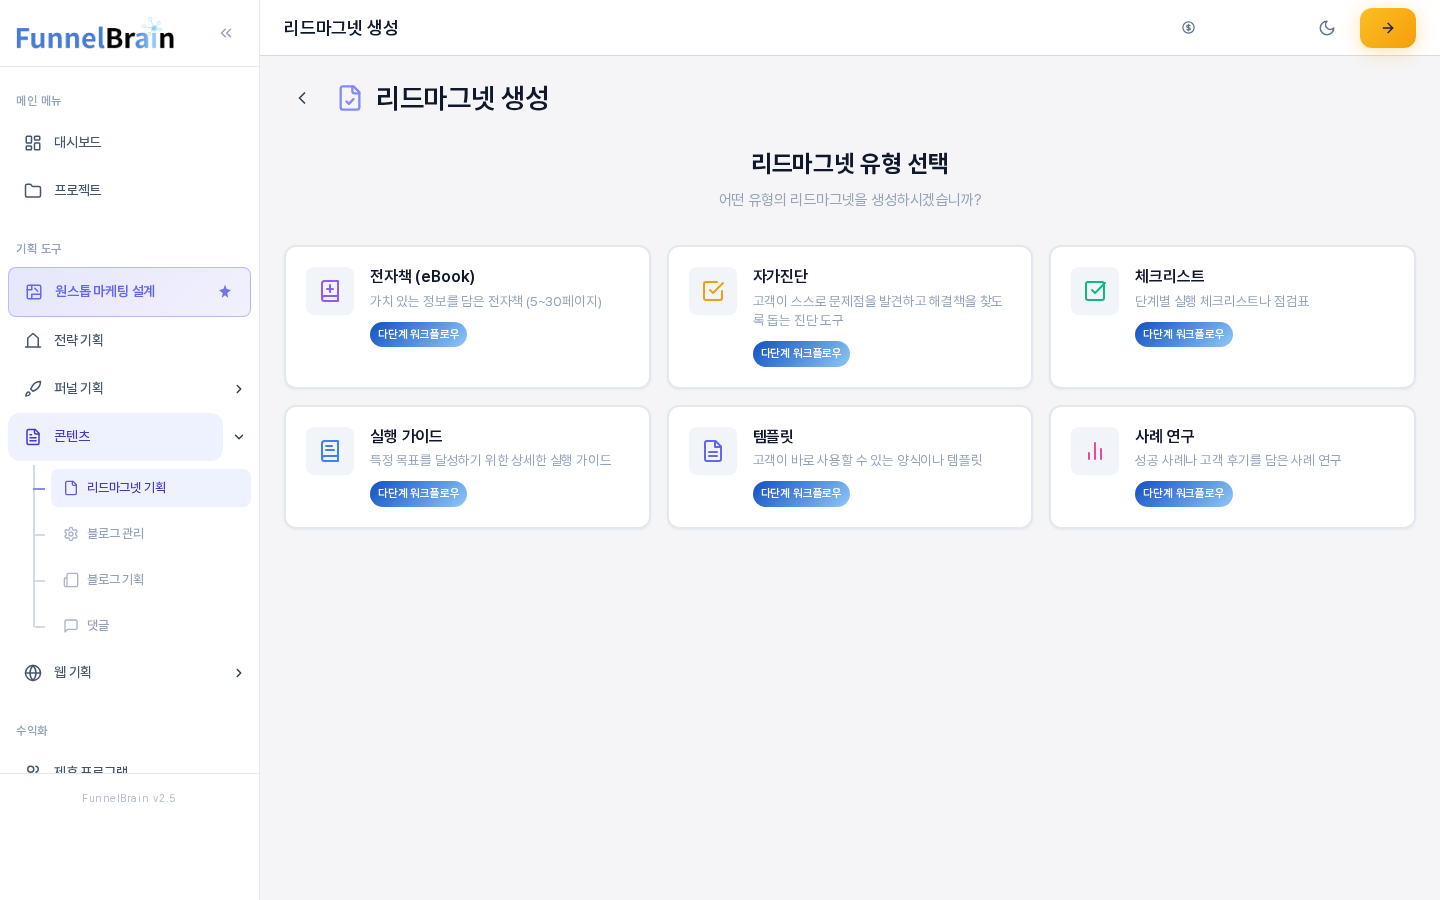Click the credits coin icon in header
The width and height of the screenshot is (1440, 900).
point(1188,28)
